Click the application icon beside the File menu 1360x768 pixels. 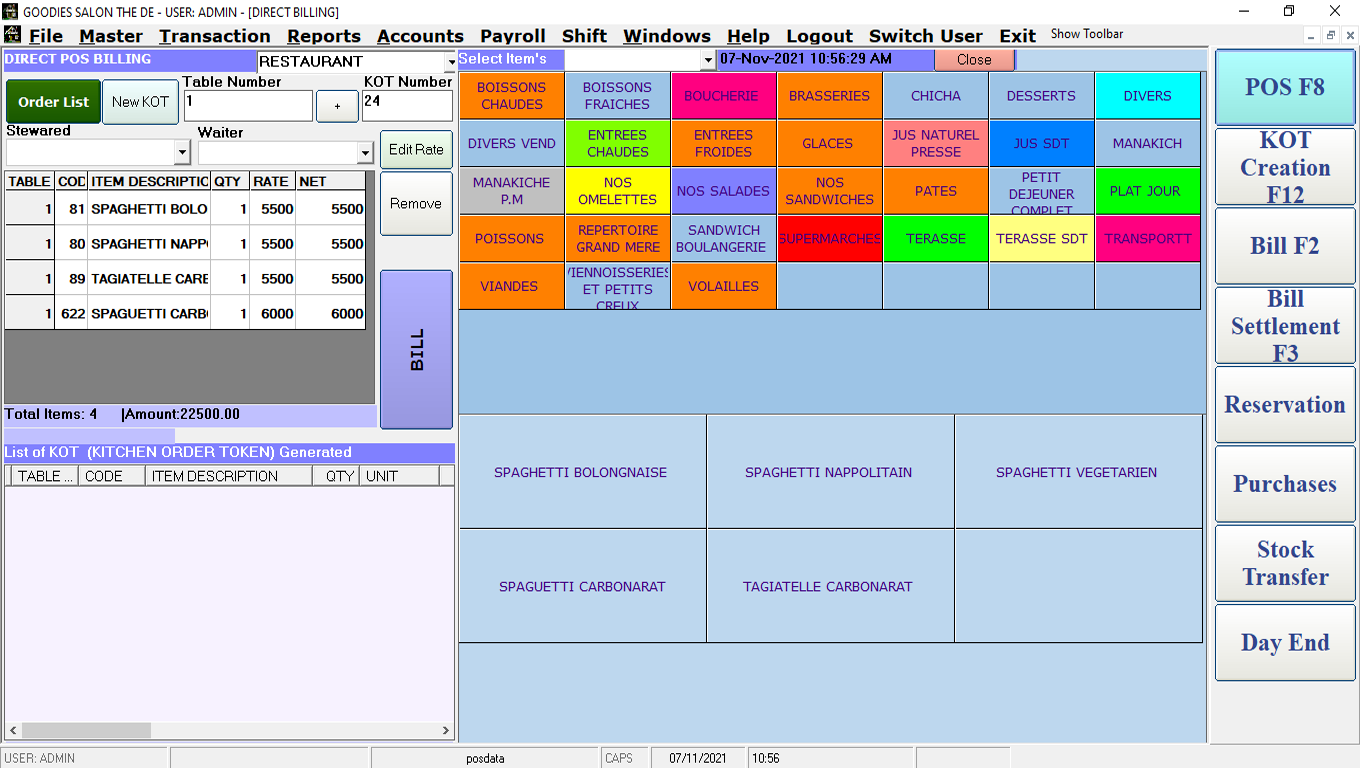(x=13, y=35)
